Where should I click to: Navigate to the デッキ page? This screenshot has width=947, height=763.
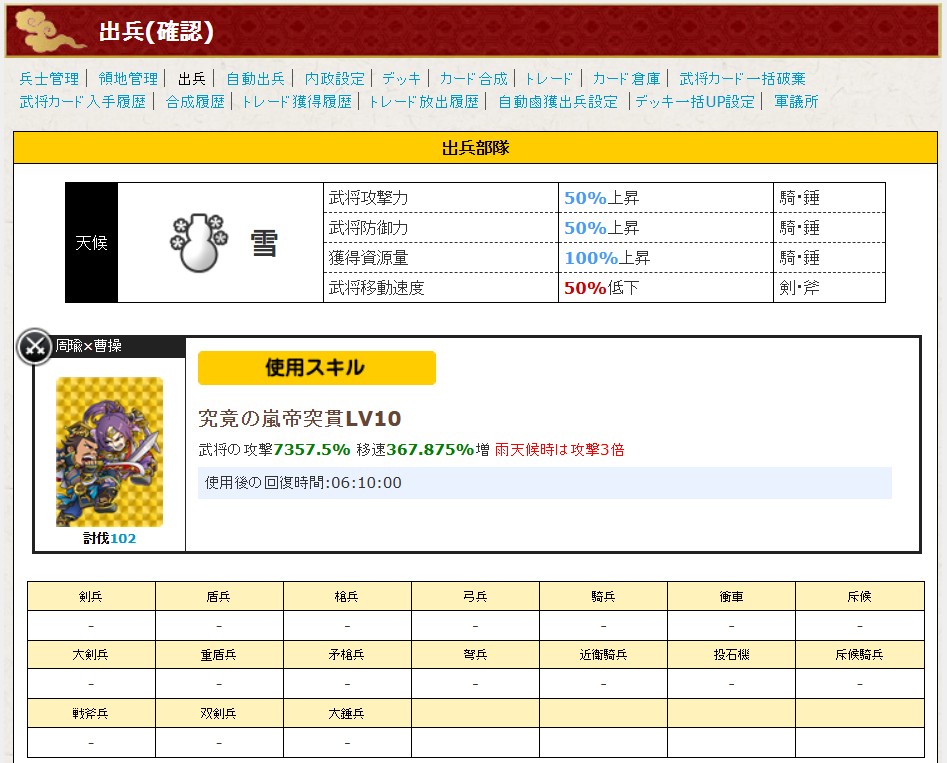coord(401,78)
